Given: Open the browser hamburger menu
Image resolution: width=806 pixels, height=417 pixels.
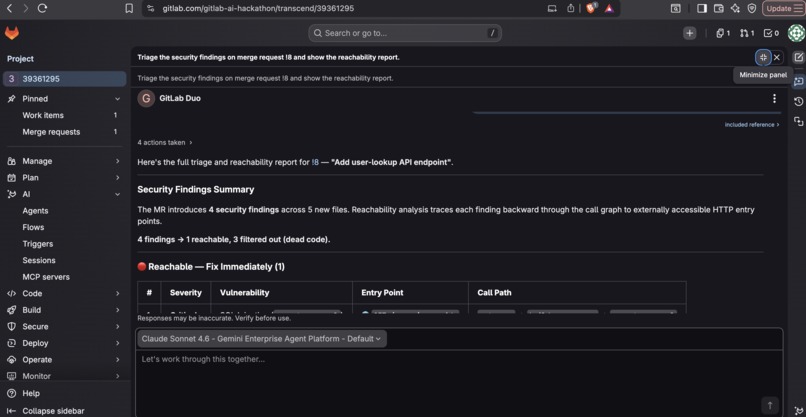Looking at the screenshot, I should [798, 8].
